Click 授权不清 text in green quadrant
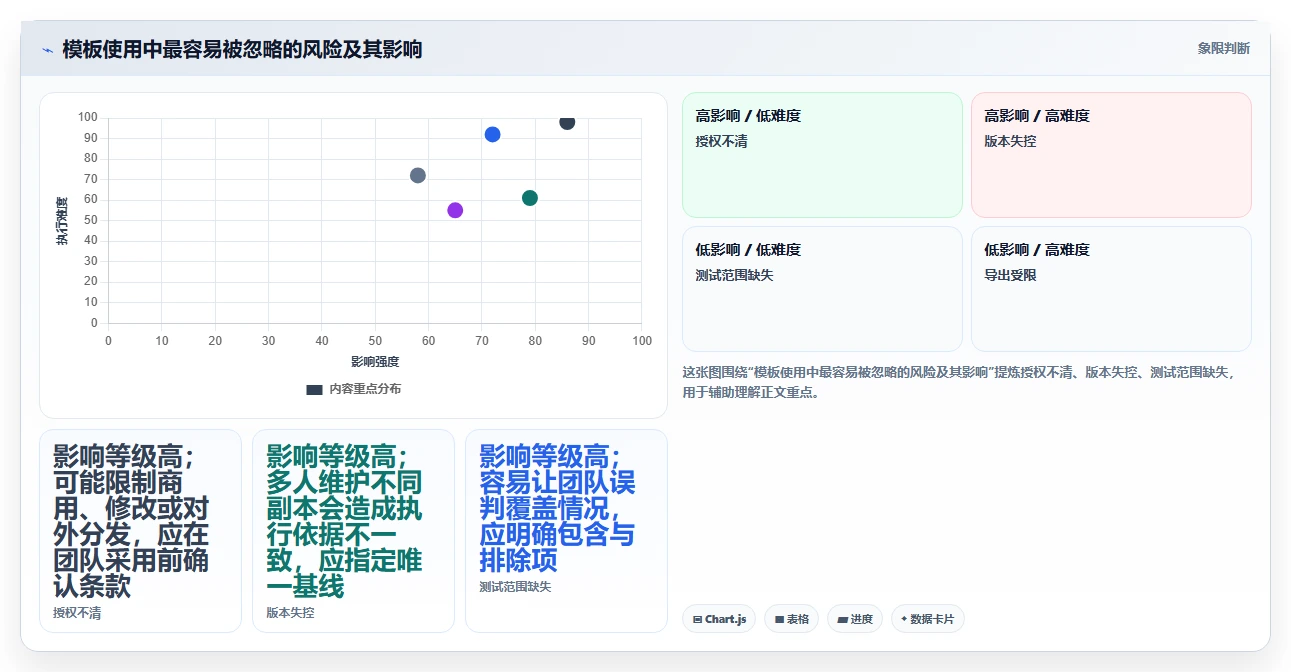The height and width of the screenshot is (672, 1291). click(721, 142)
